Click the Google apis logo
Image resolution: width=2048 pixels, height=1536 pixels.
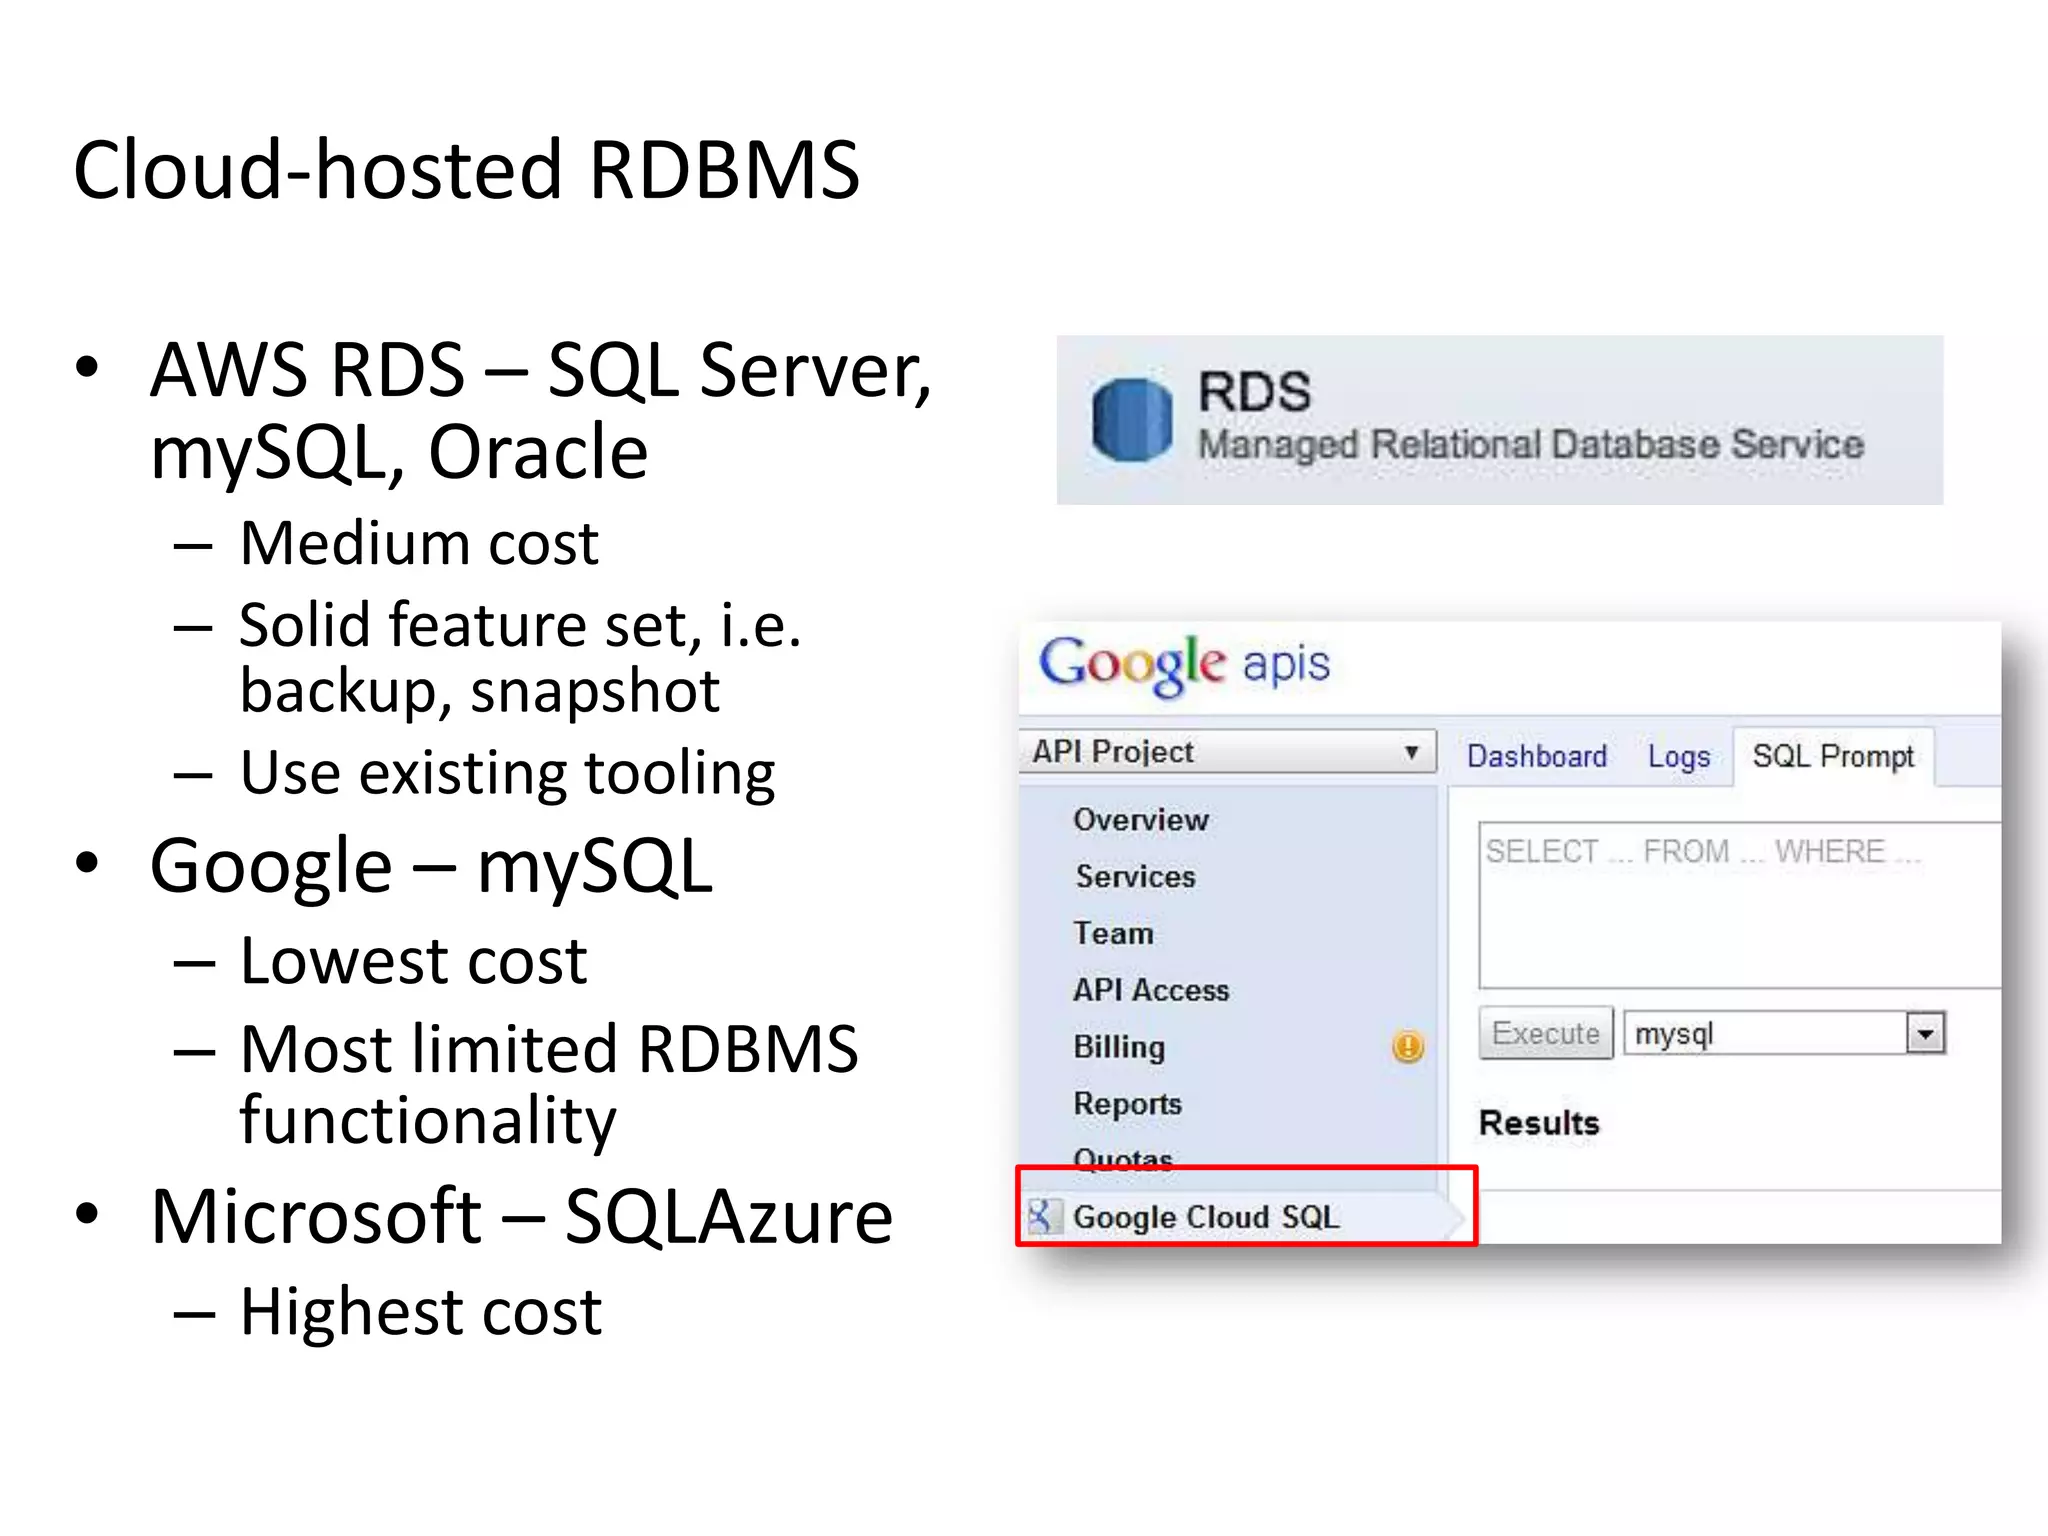(1185, 664)
